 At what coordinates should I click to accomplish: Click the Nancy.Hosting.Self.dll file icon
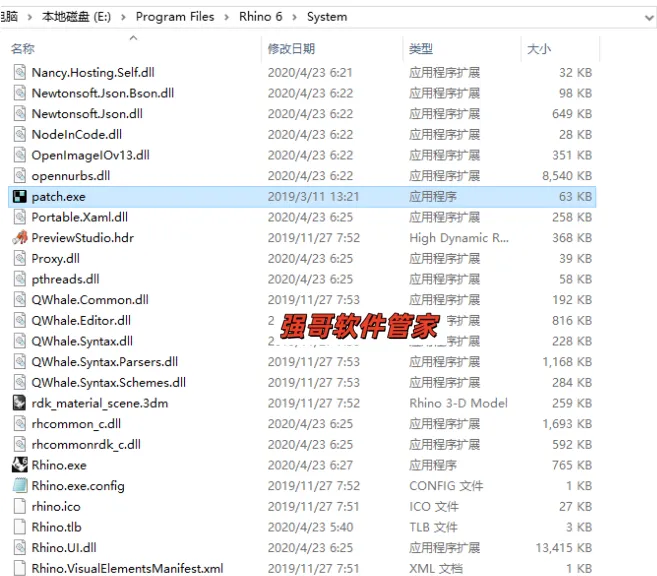(20, 72)
